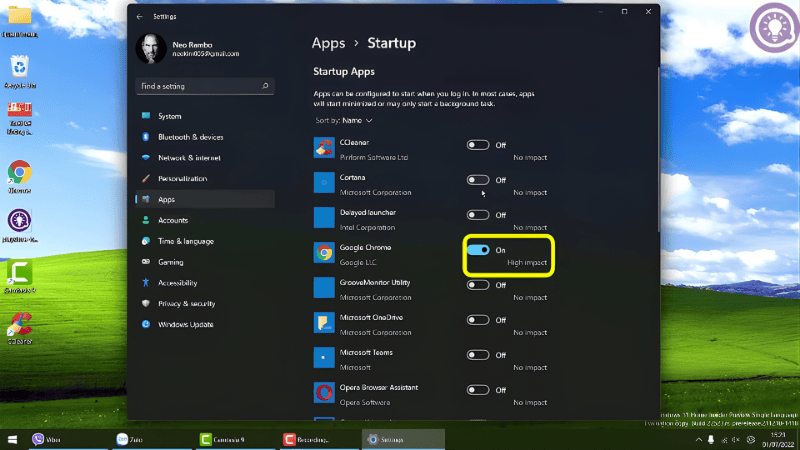Click in the Find a setting field
Screen dimensions: 800x450
205,86
